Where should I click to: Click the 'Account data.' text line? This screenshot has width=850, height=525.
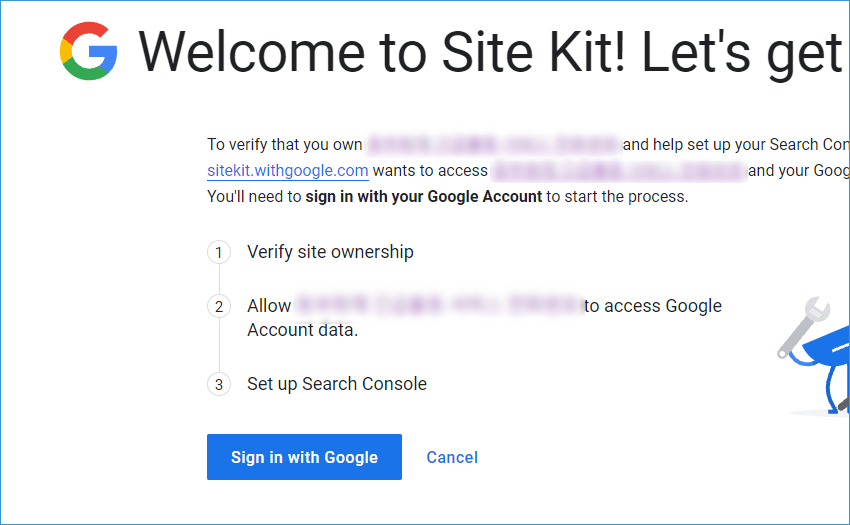302,330
